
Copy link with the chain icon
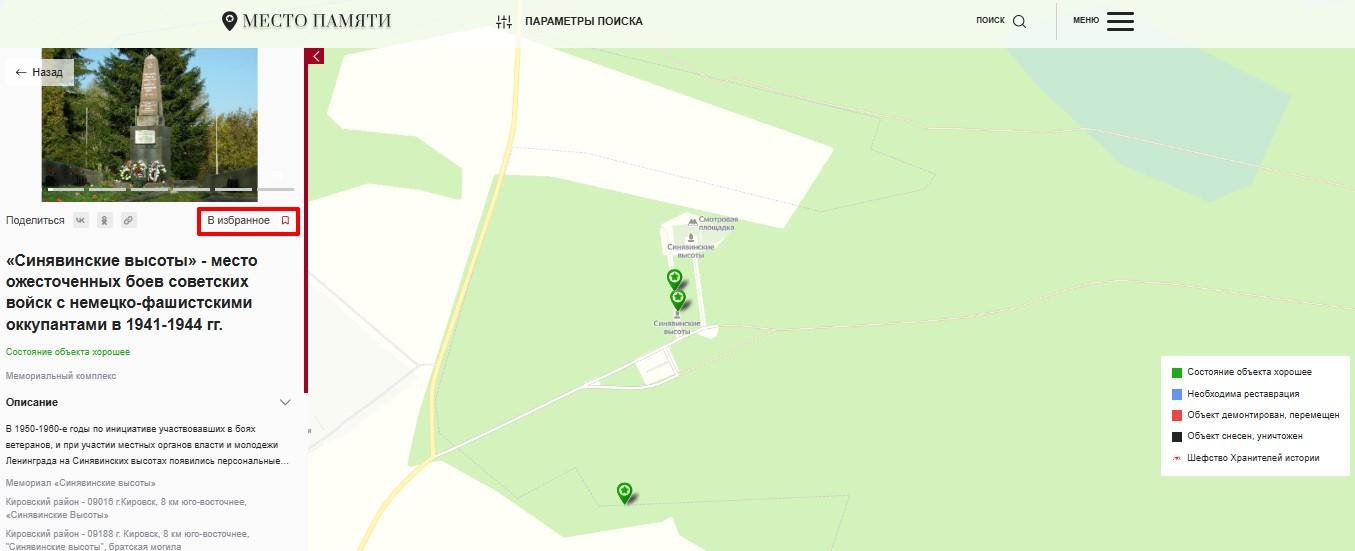pyautogui.click(x=128, y=220)
